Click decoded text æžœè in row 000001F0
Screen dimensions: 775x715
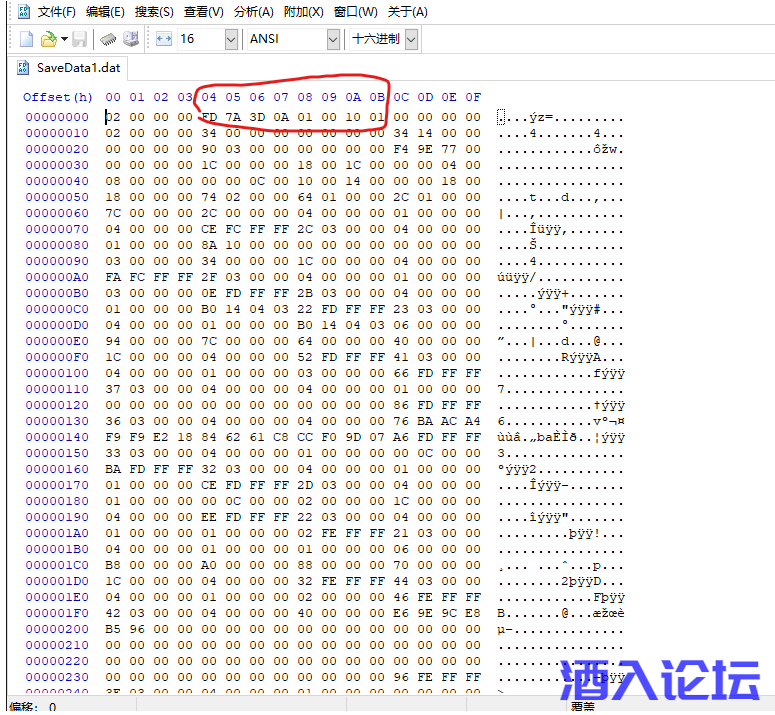pyautogui.click(x=609, y=613)
